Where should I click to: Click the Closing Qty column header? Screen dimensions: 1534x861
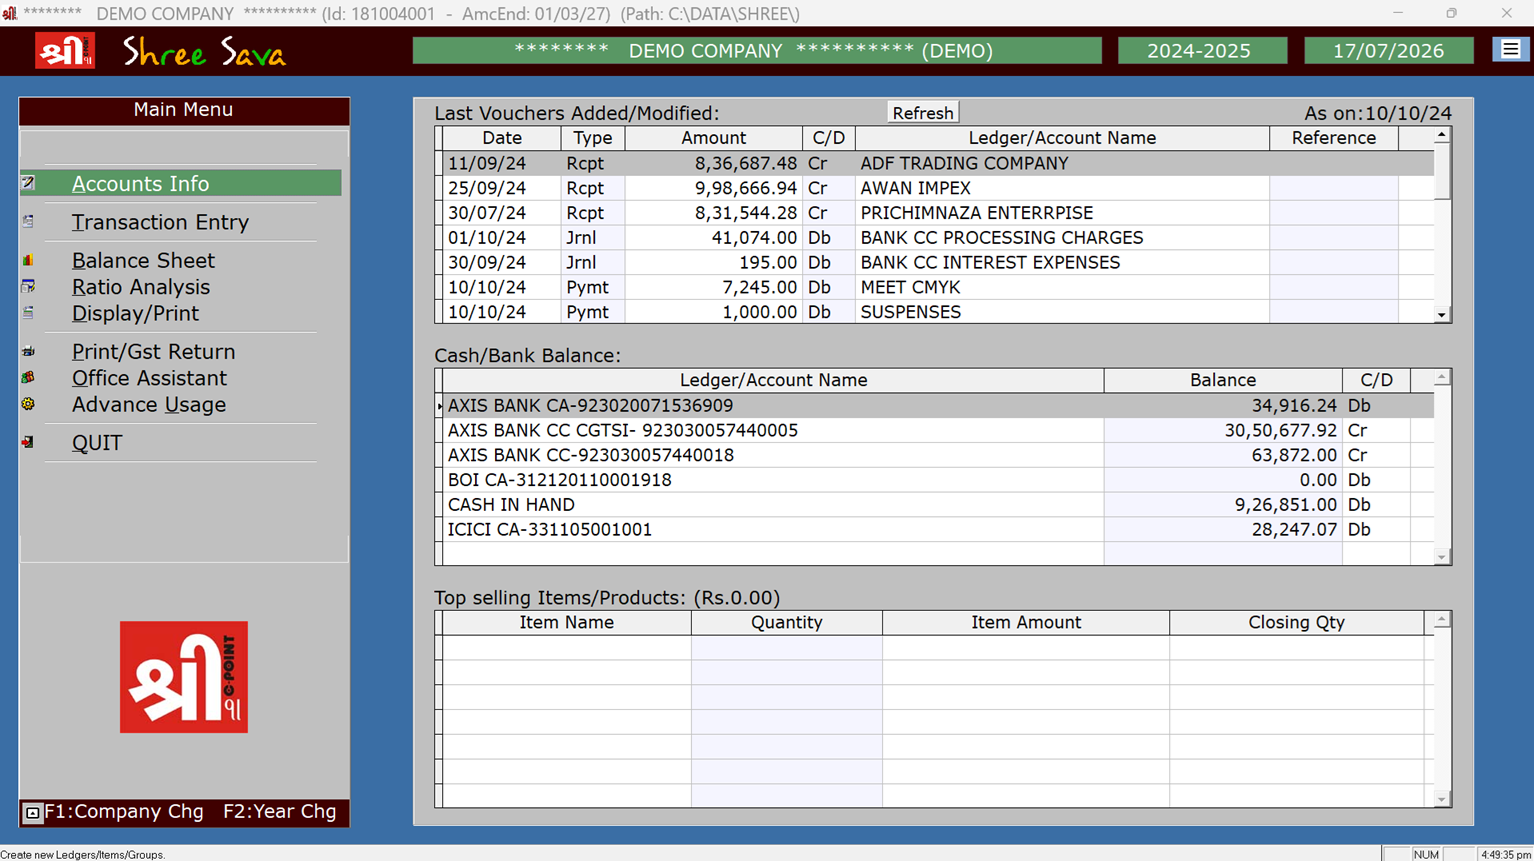pyautogui.click(x=1296, y=622)
